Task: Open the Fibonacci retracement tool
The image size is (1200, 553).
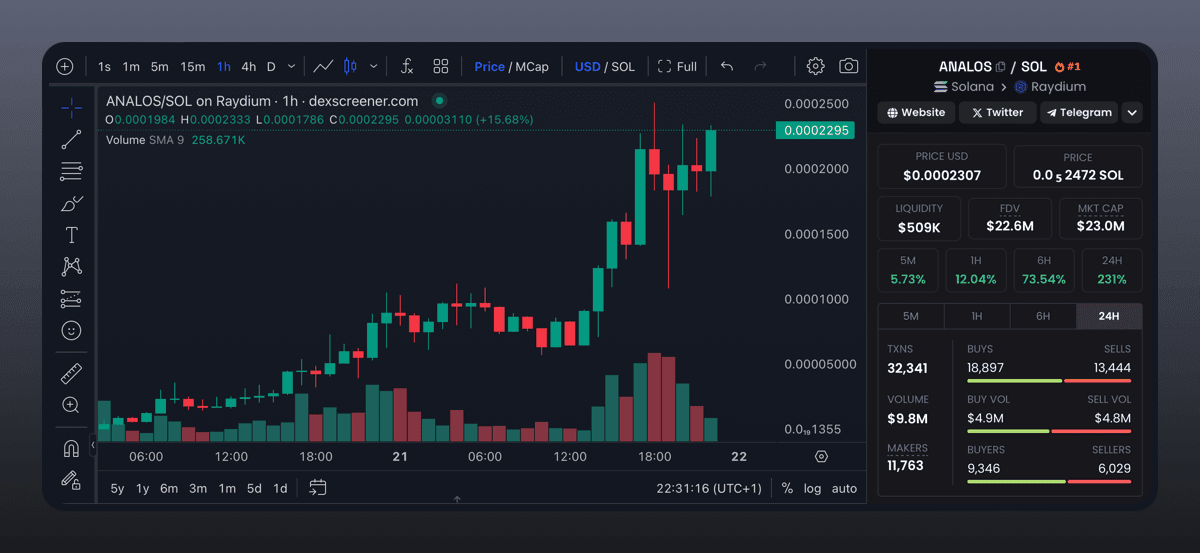Action: [71, 171]
